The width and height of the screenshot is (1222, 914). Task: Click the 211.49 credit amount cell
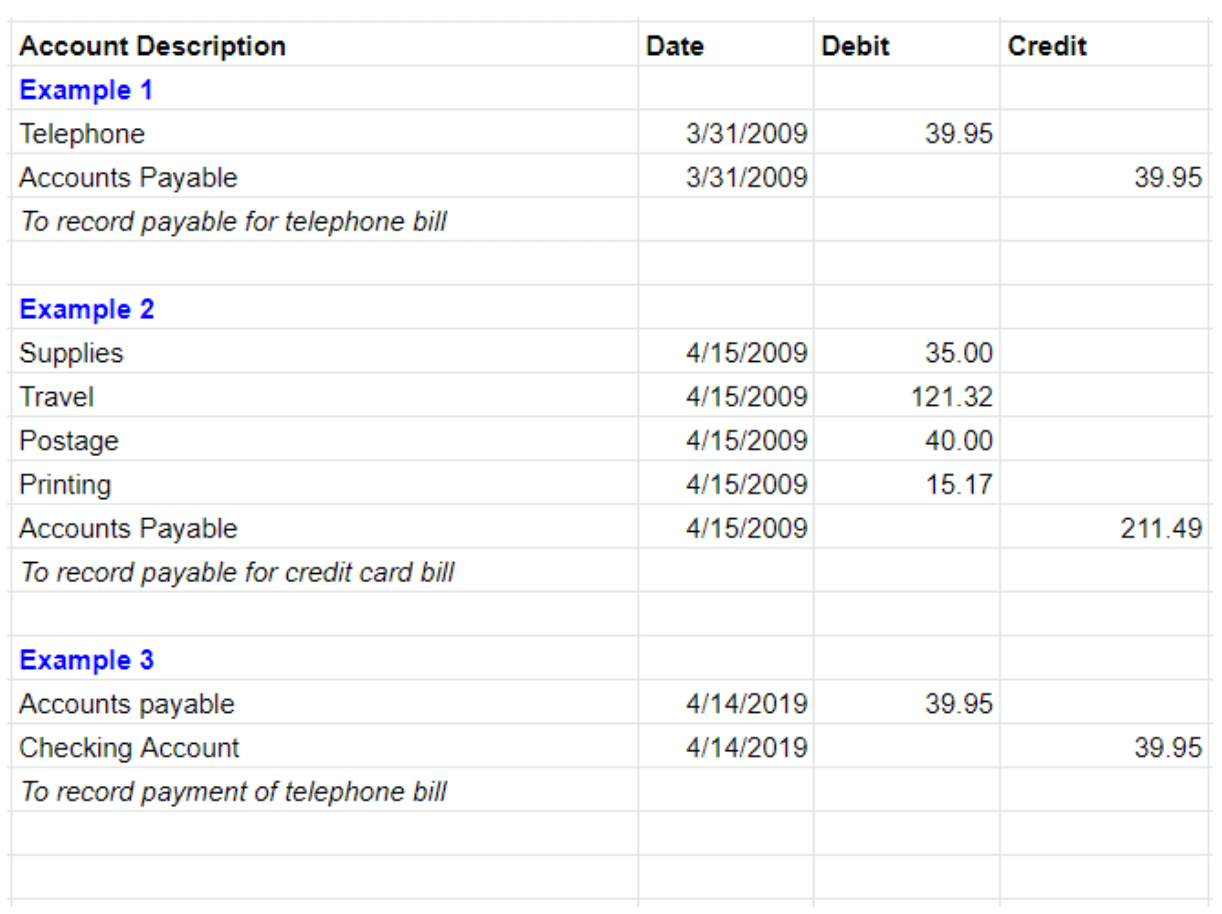click(1161, 528)
